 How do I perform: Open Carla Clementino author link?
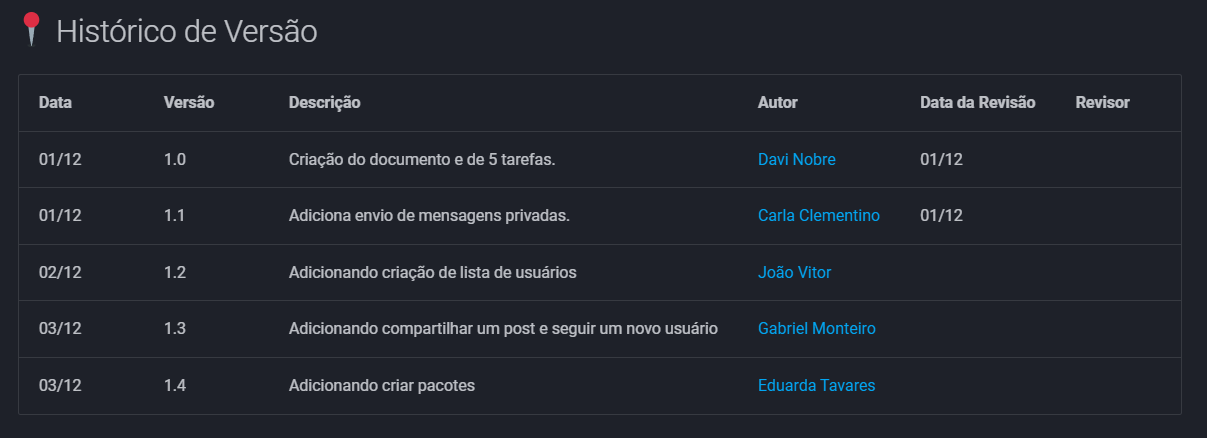819,215
